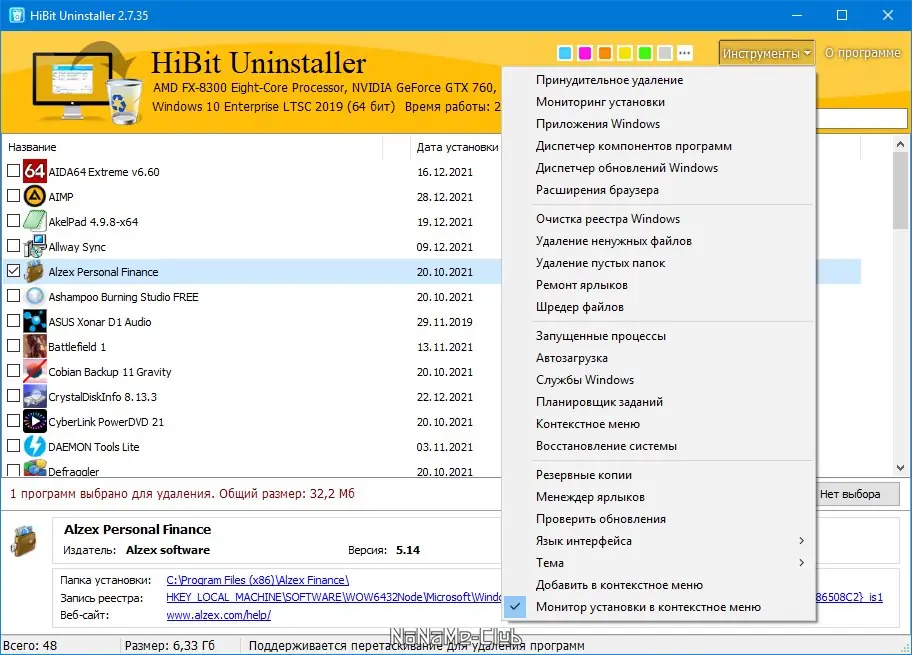Open Восстановление системы menu item

(x=659, y=446)
